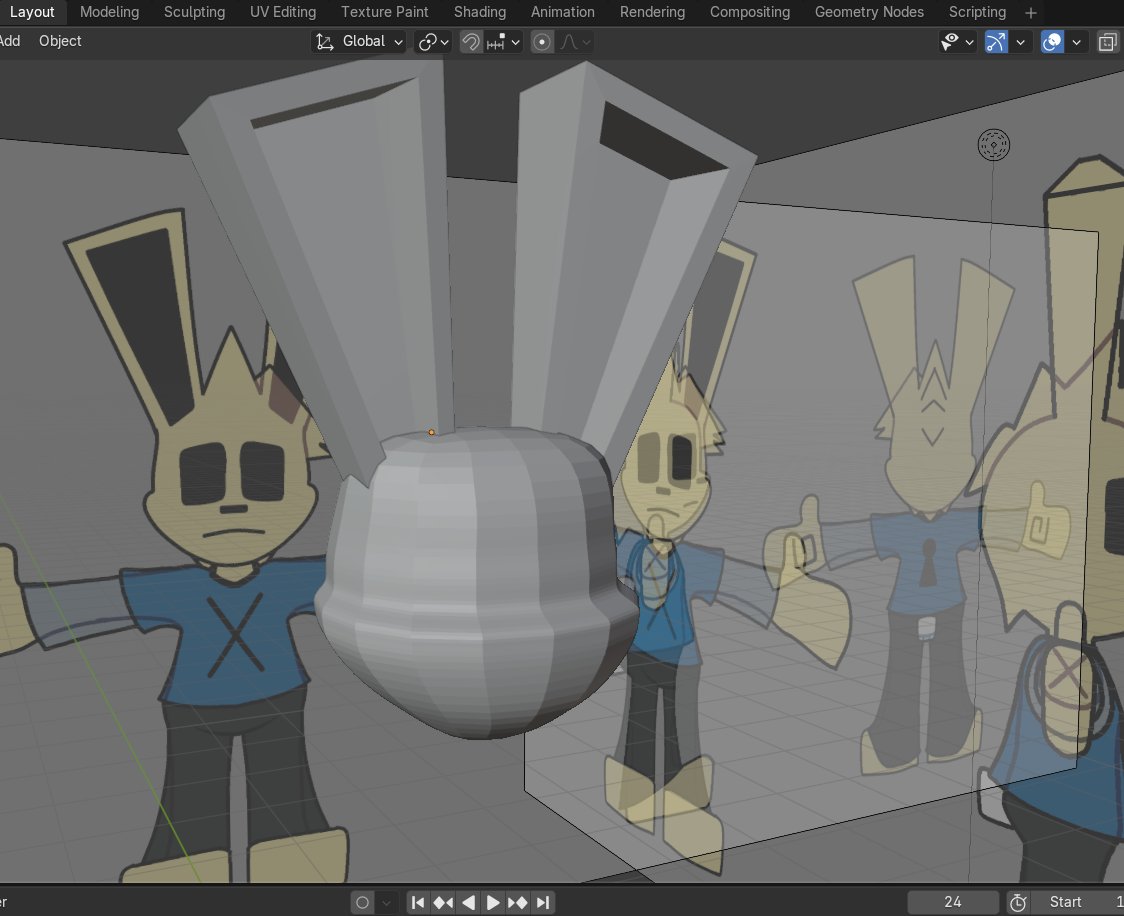Go to the Shading workspace tab

[x=480, y=12]
